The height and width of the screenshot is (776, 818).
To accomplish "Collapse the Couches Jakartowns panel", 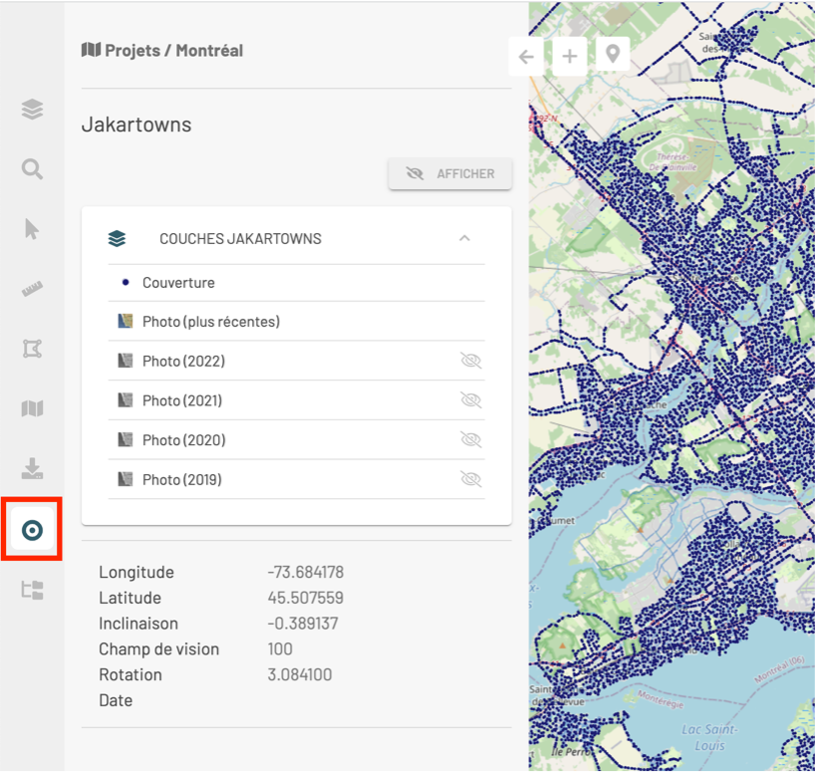I will 464,238.
